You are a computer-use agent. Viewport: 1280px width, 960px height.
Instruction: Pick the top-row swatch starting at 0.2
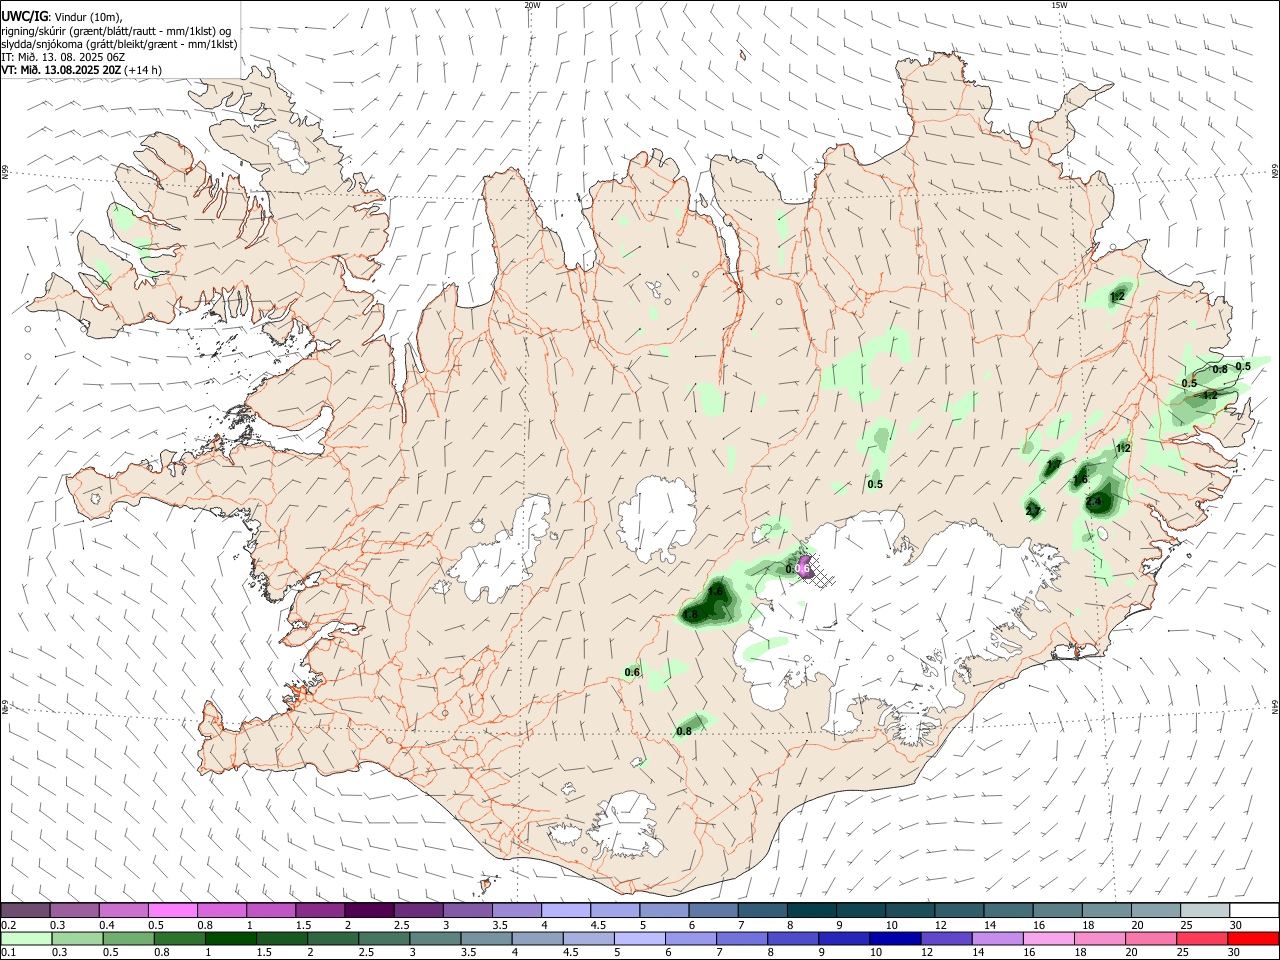tap(25, 910)
